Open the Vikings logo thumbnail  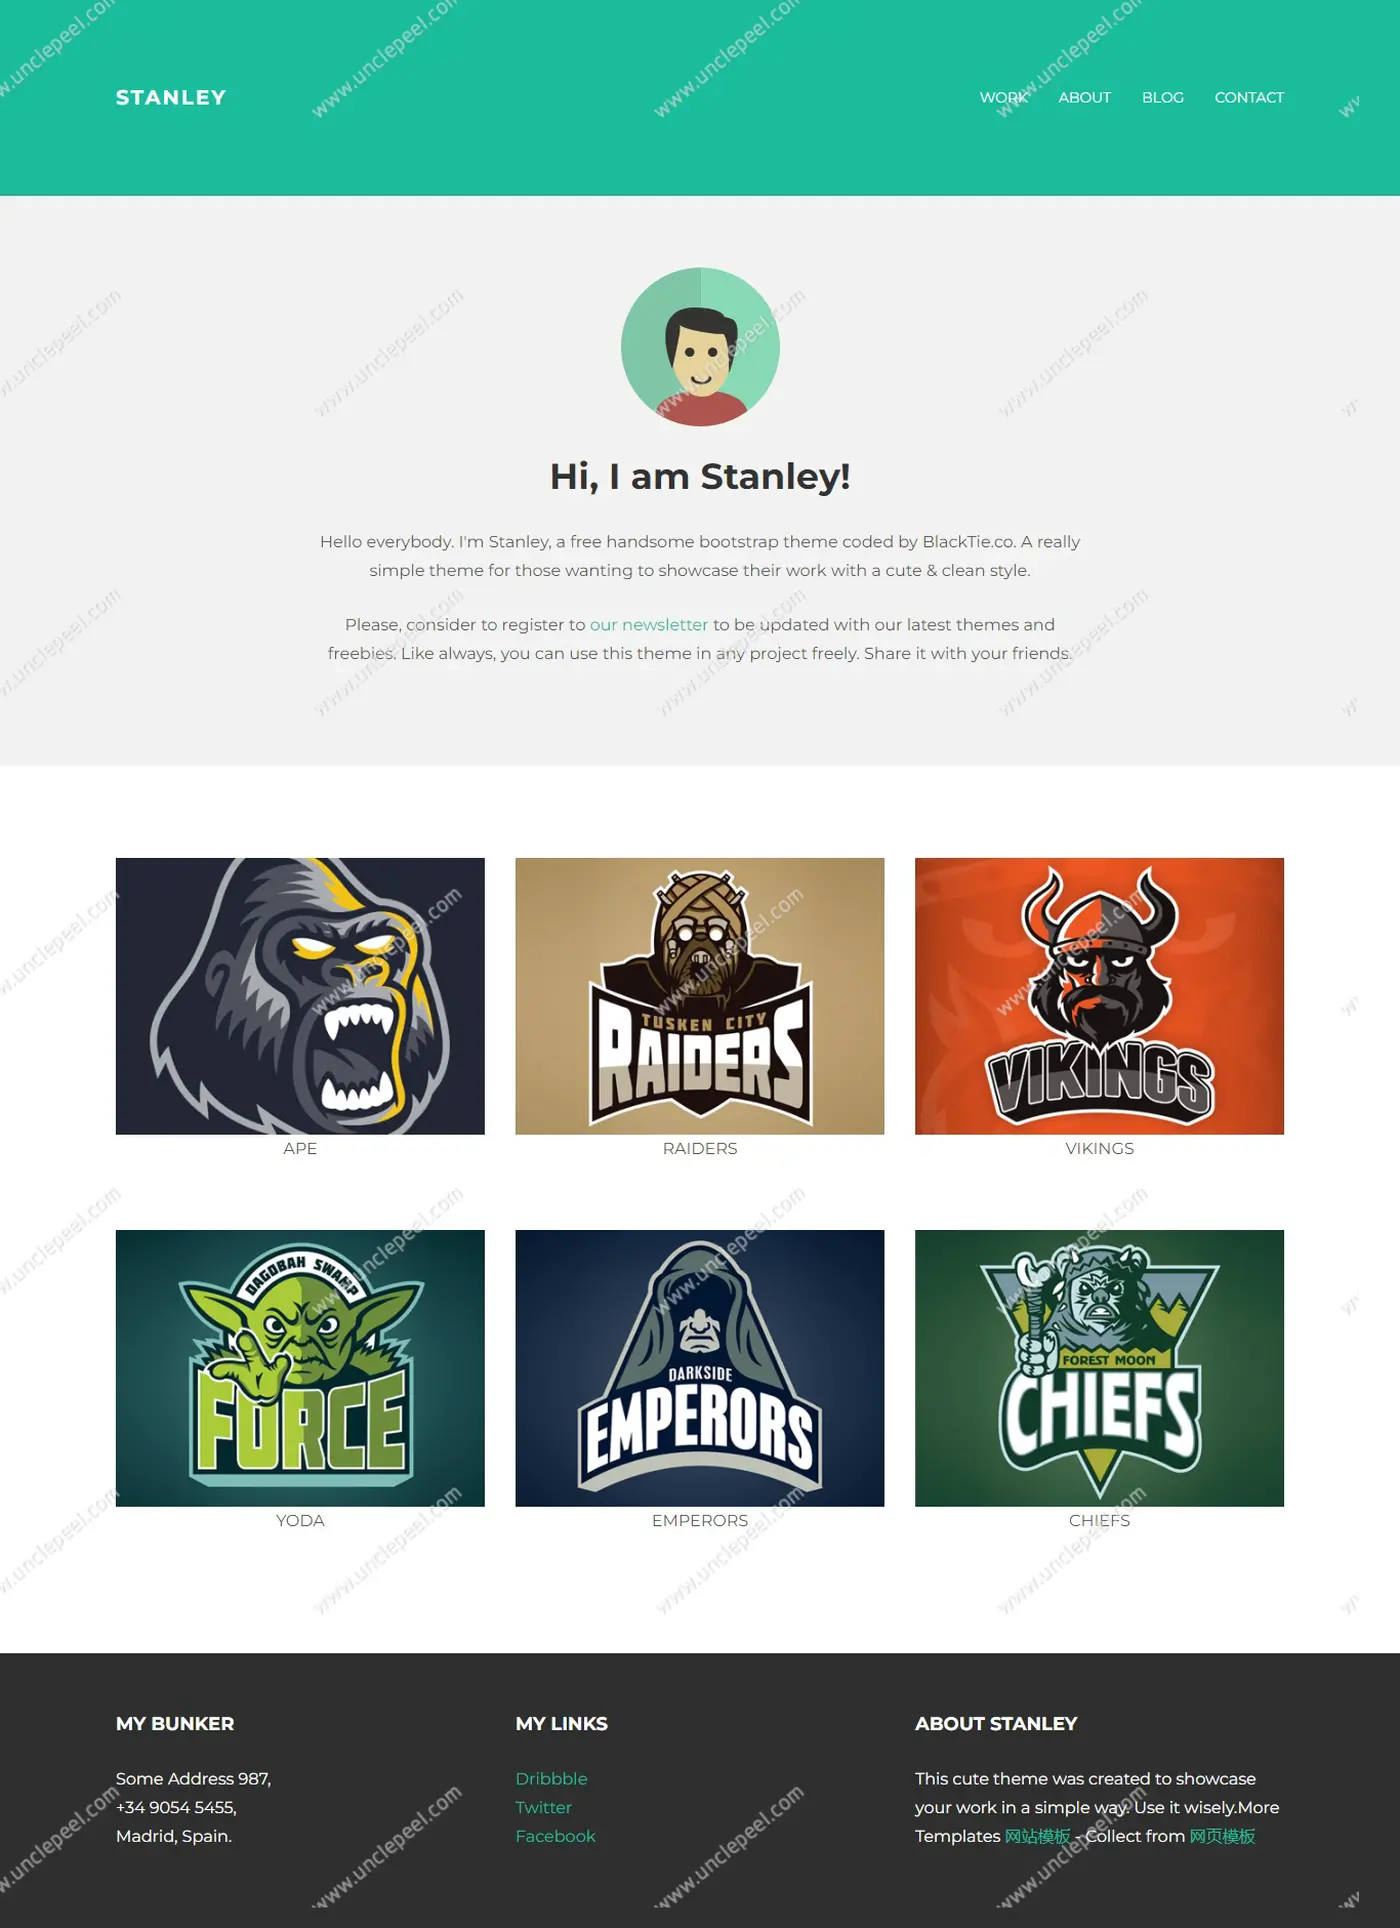pyautogui.click(x=1099, y=996)
